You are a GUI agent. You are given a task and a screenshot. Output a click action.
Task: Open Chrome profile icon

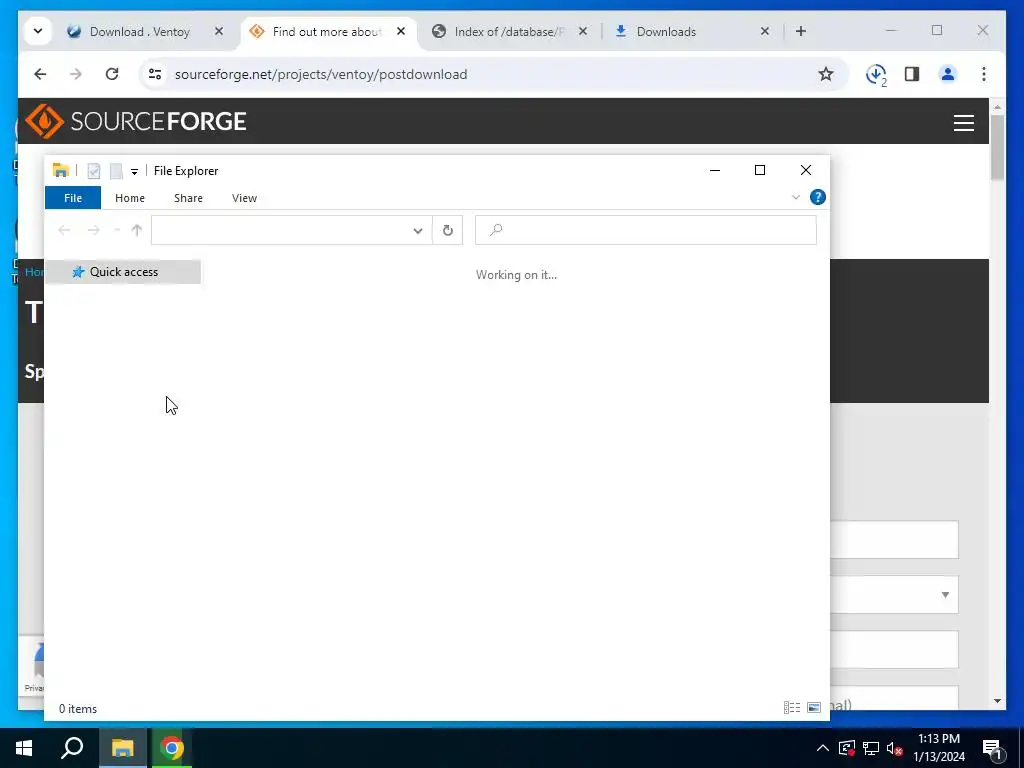coord(948,74)
